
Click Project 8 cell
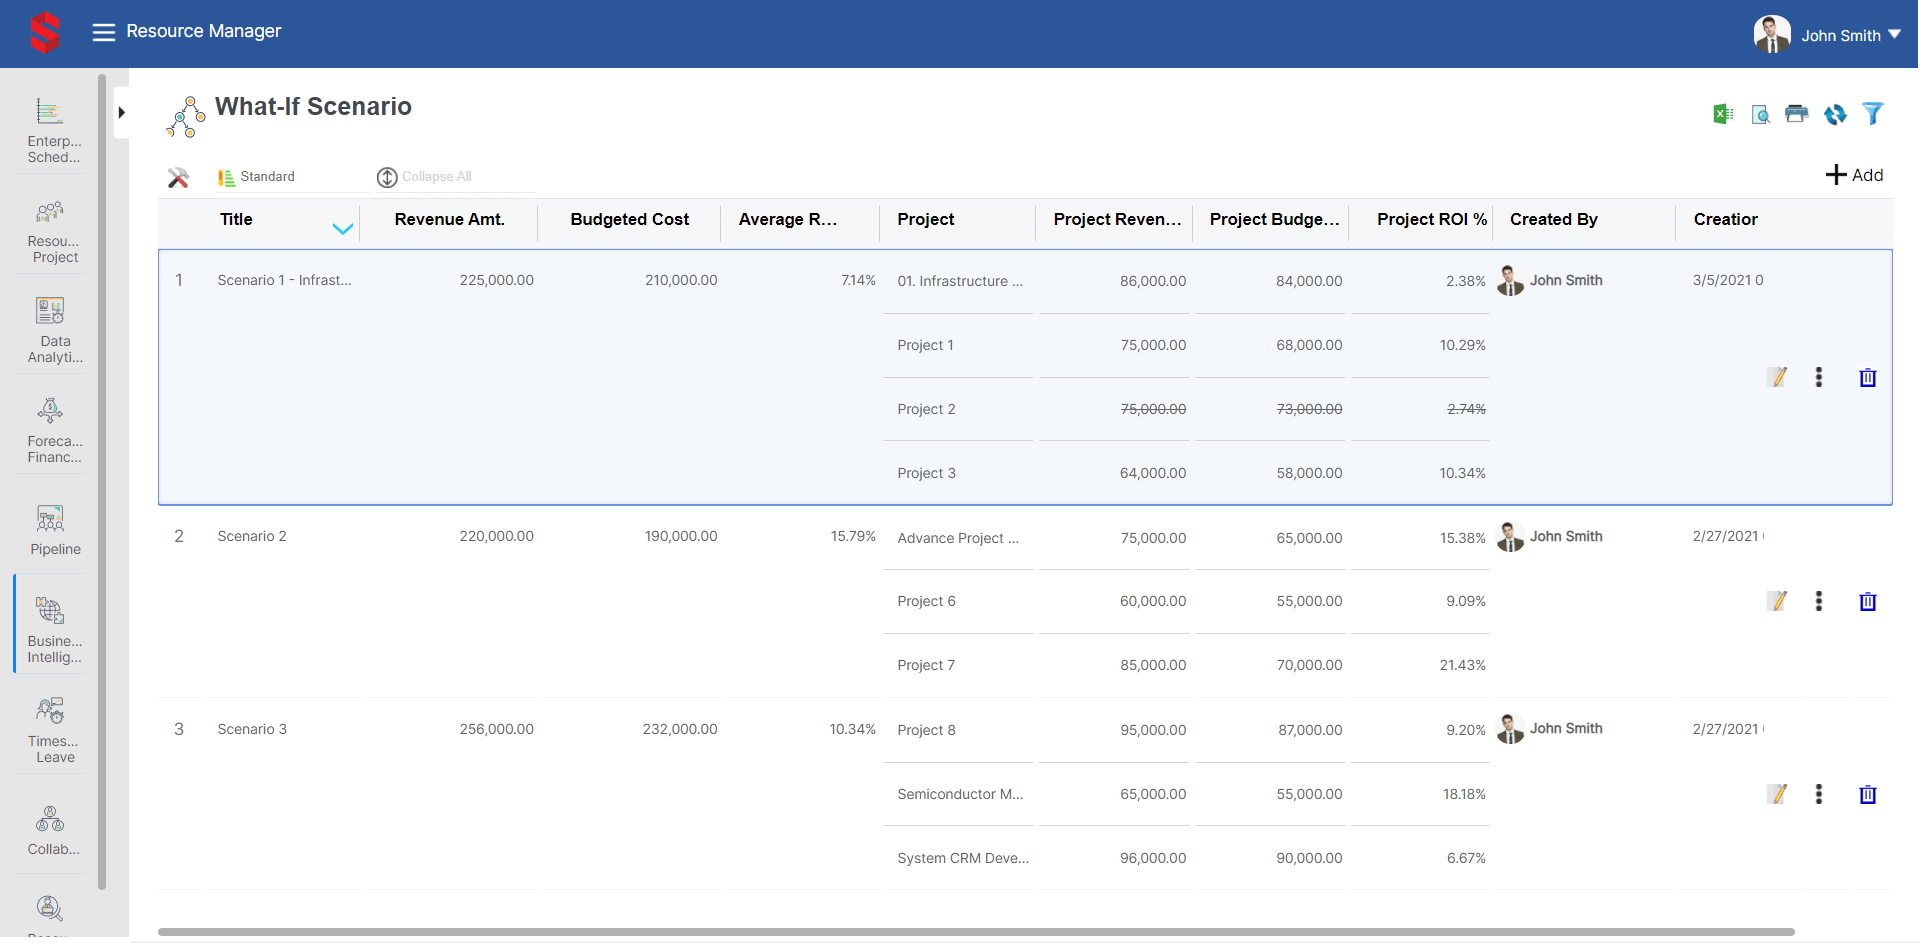(926, 731)
